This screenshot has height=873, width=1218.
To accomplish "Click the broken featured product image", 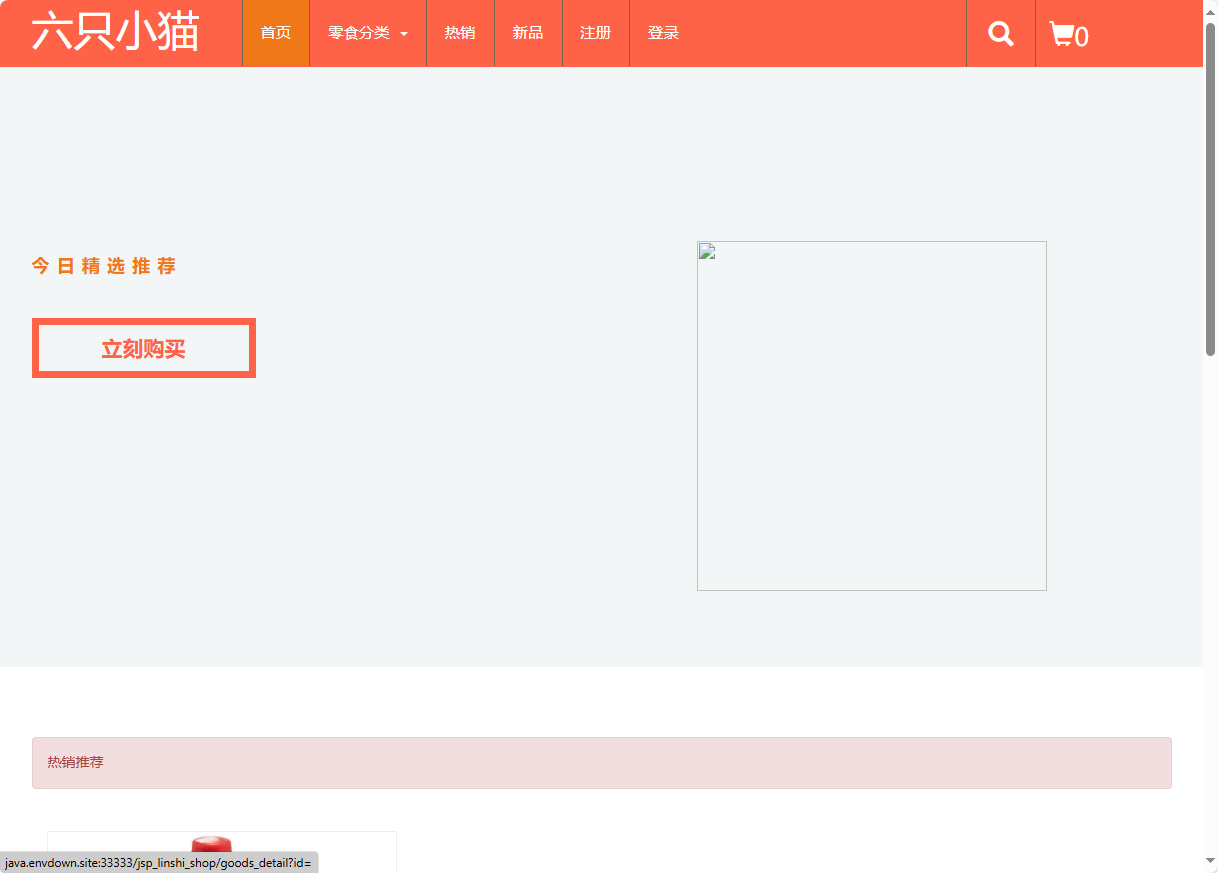I will (872, 416).
